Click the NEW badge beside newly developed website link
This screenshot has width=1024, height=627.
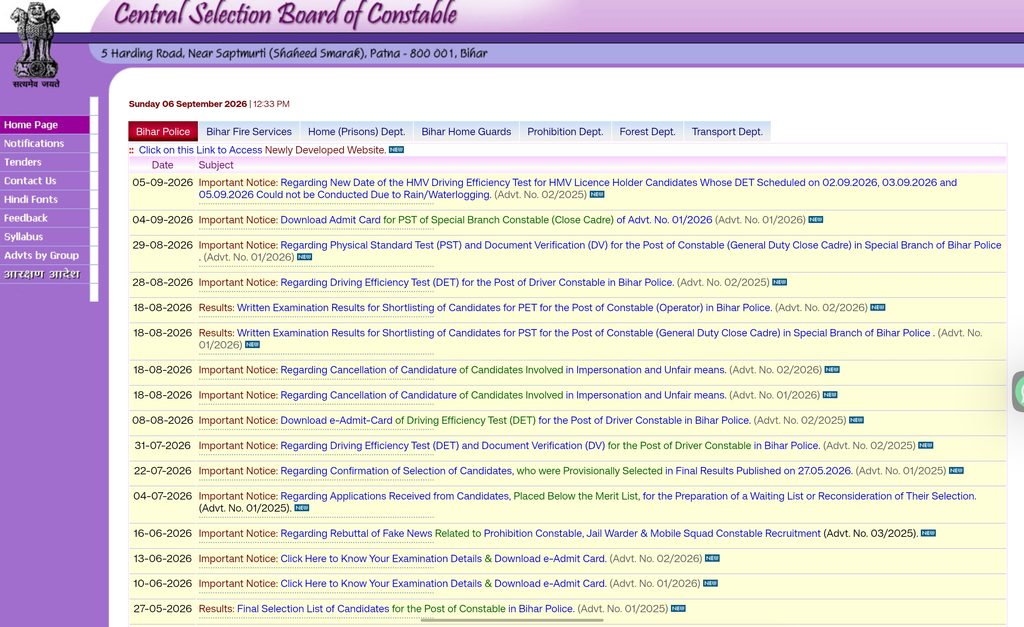tap(396, 150)
